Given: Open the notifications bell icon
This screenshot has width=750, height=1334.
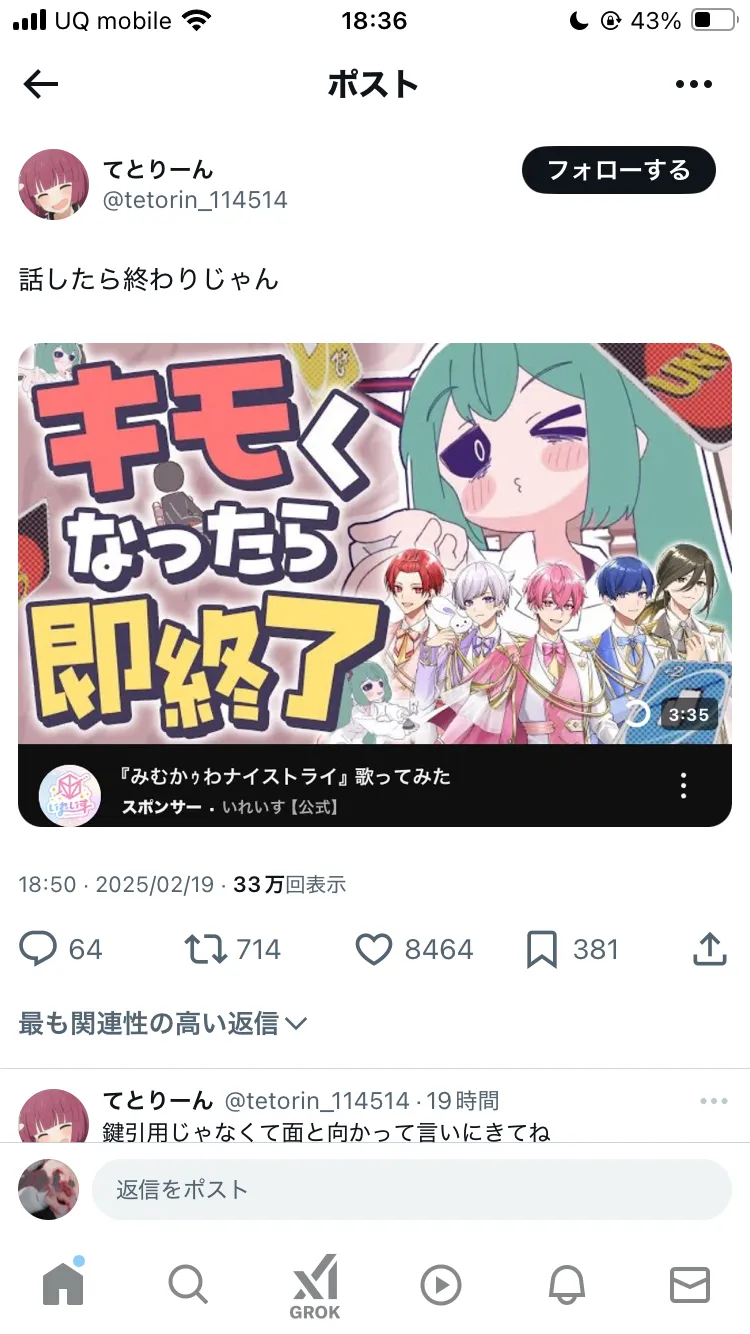Looking at the screenshot, I should (567, 1285).
